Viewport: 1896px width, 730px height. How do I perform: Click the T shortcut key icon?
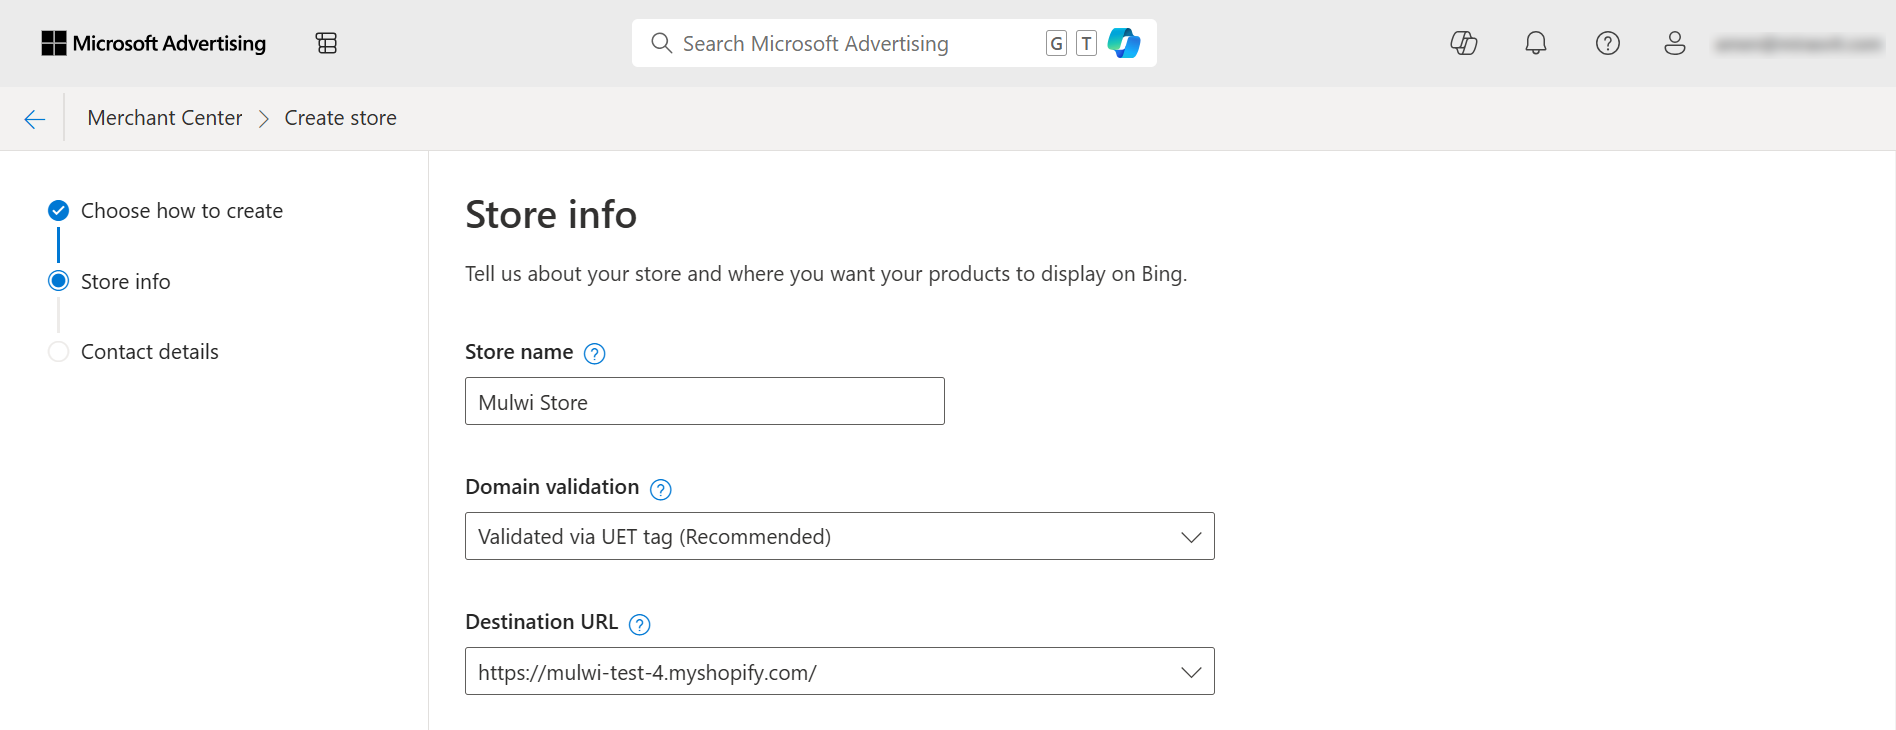1086,43
